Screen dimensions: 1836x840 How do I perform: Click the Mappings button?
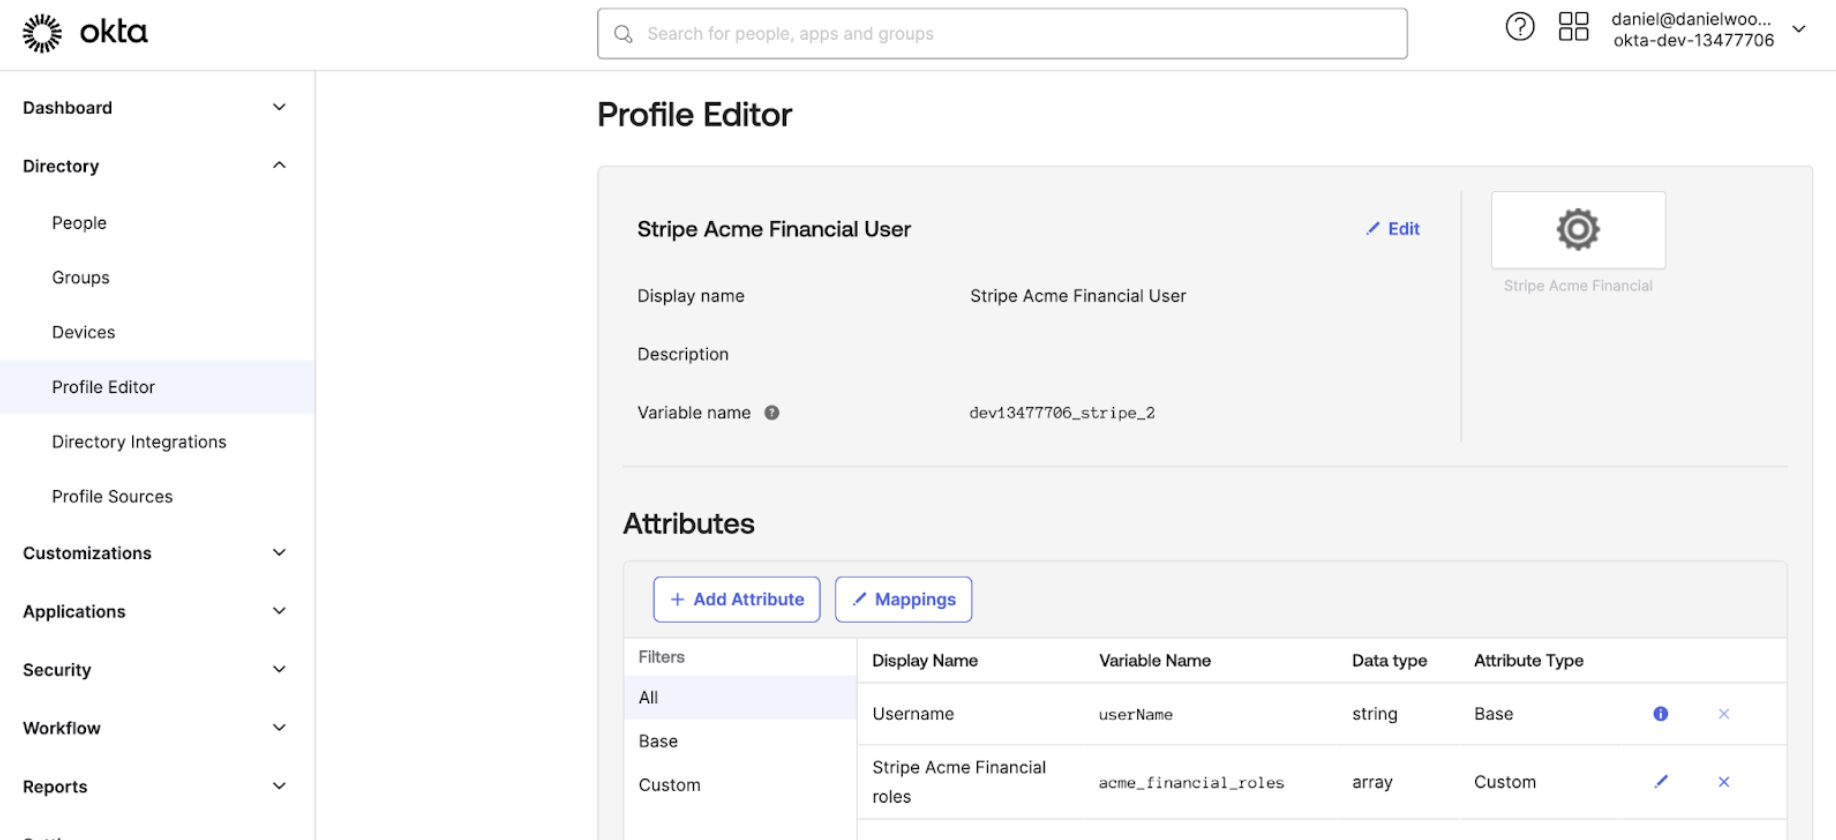(903, 599)
